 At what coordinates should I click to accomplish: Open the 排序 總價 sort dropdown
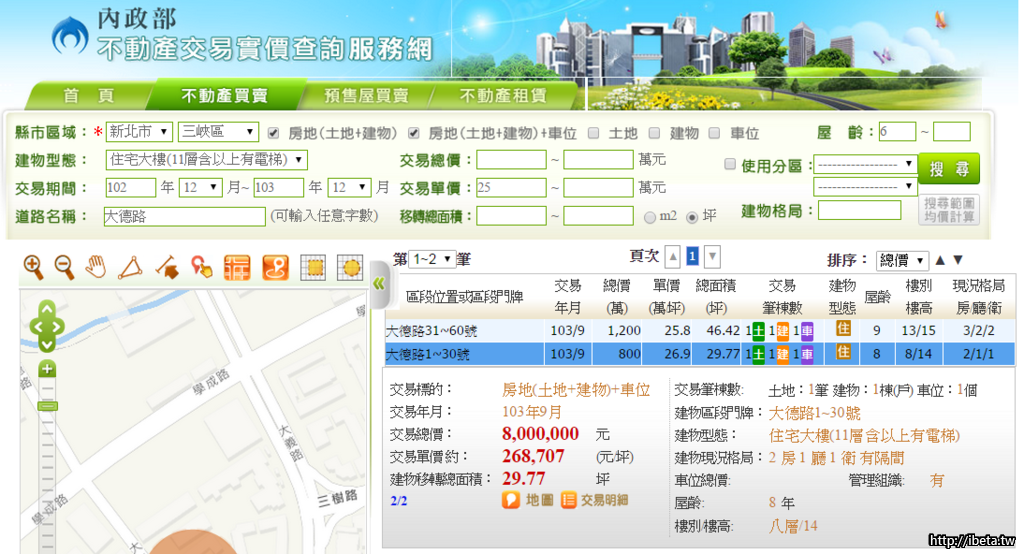(x=902, y=260)
